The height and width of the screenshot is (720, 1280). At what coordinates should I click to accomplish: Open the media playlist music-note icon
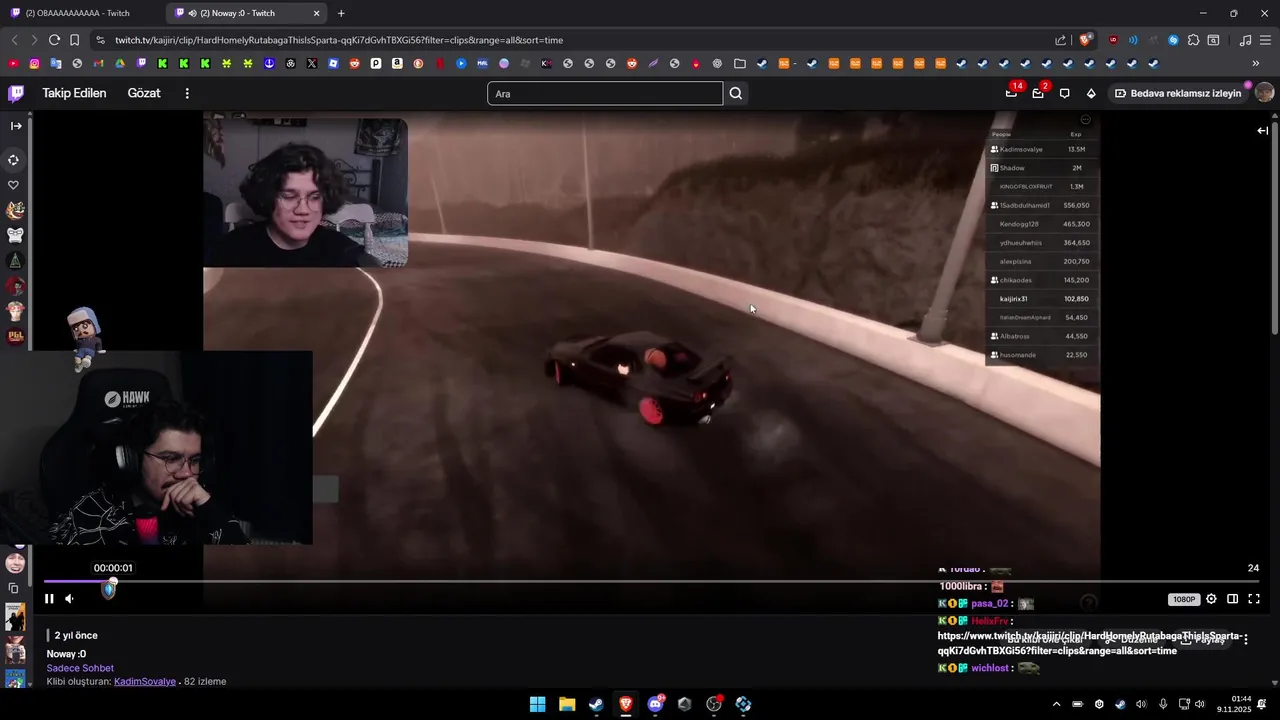coord(1245,40)
